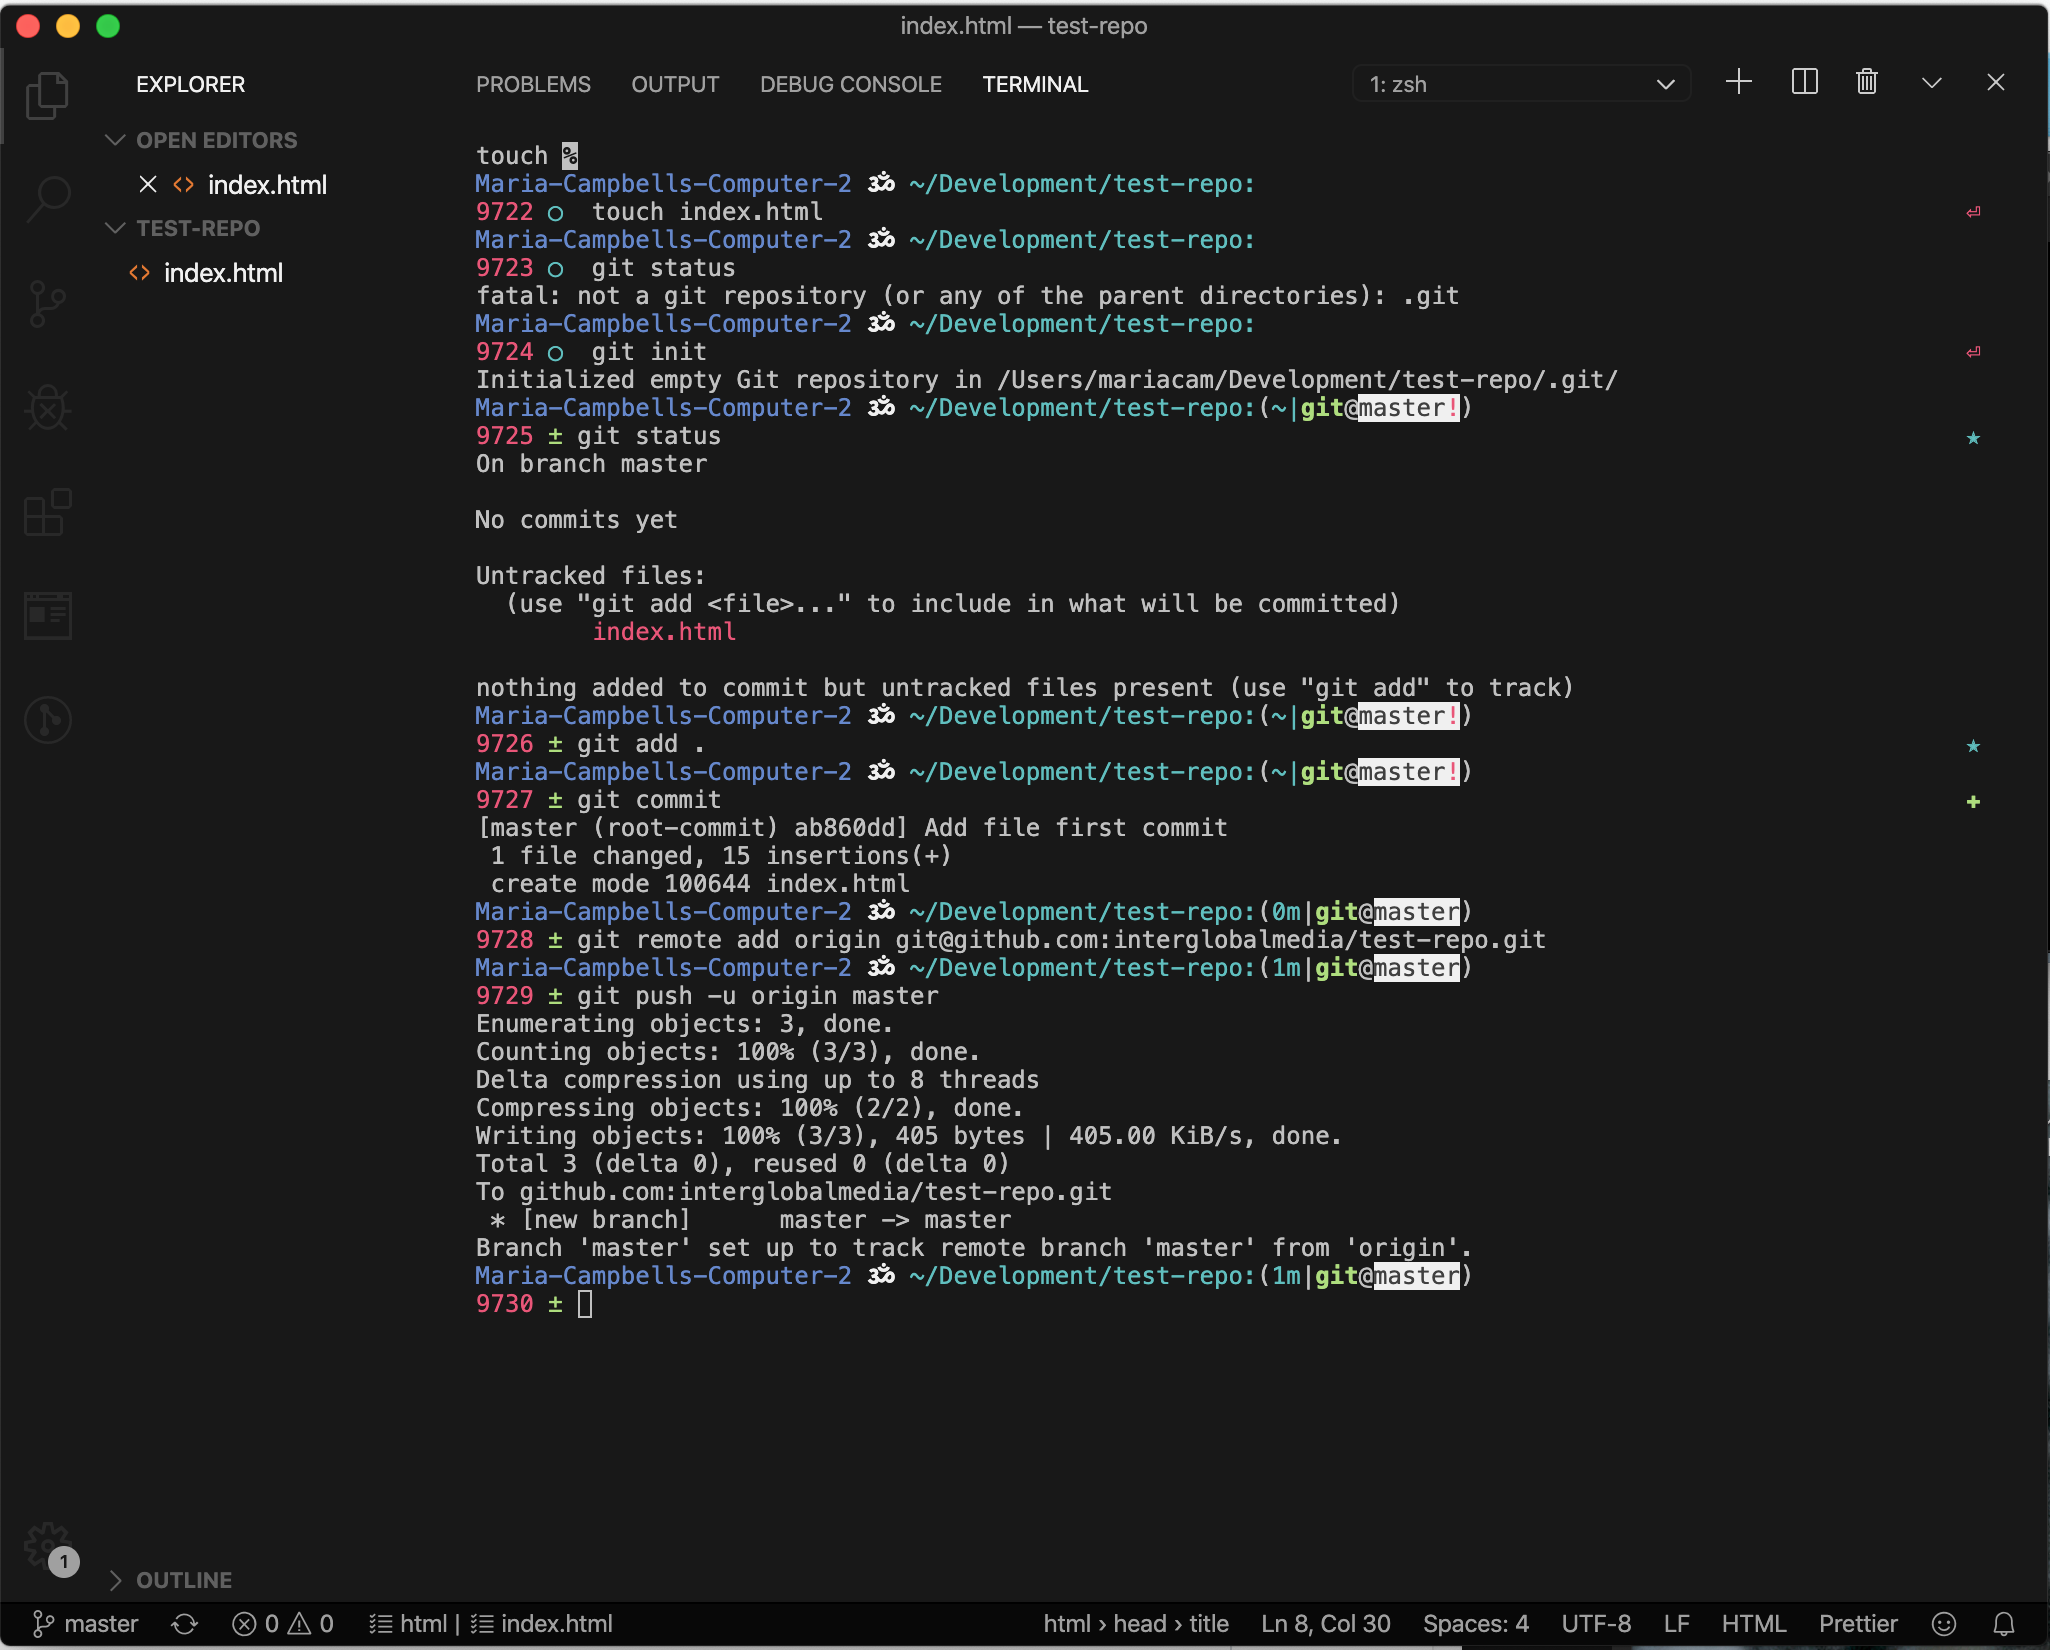Click the master branch indicator in the status bar
The image size is (2050, 1650).
pyautogui.click(x=85, y=1623)
